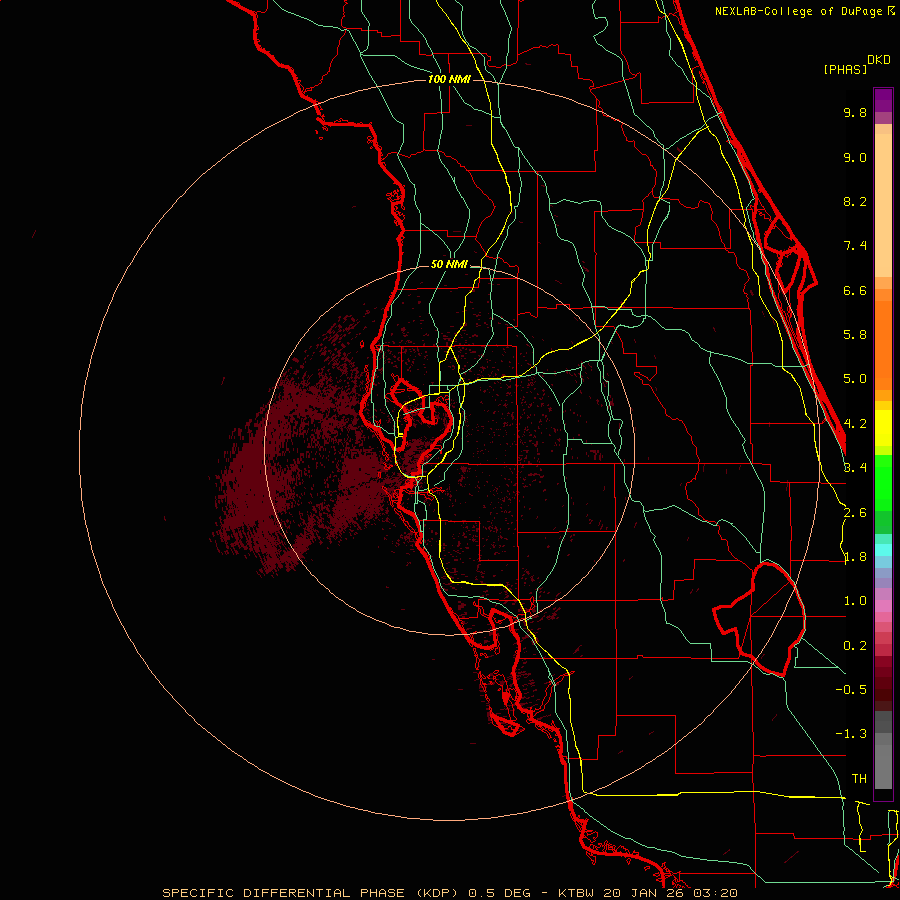Click the 03:20 timestamp in caption
900x900 pixels.
715,893
